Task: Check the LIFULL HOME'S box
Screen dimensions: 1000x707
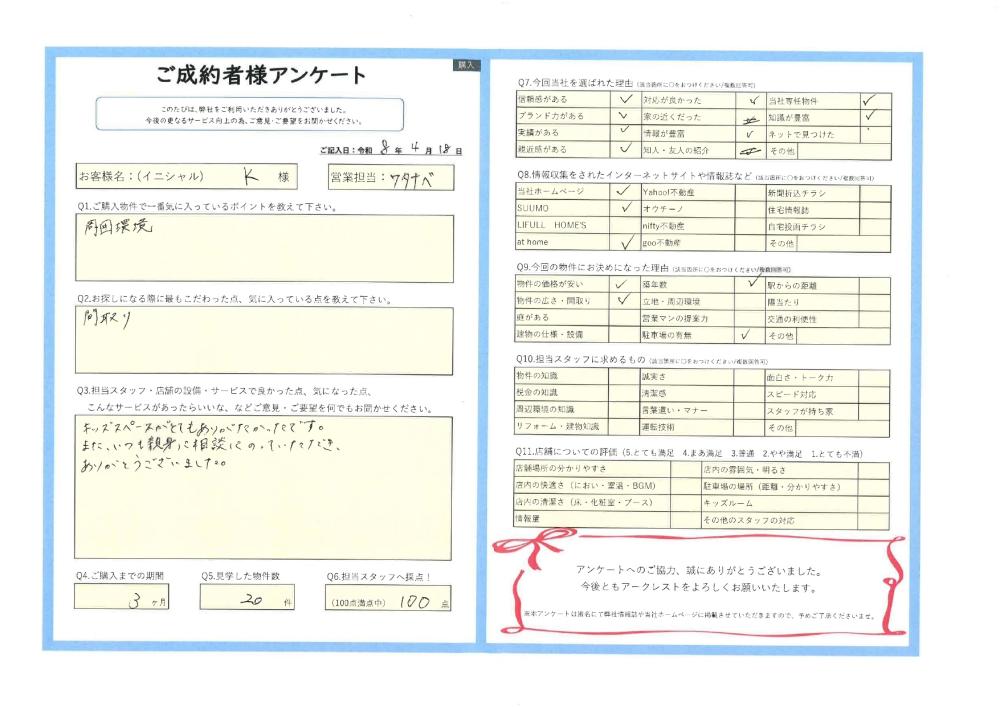Action: 624,225
